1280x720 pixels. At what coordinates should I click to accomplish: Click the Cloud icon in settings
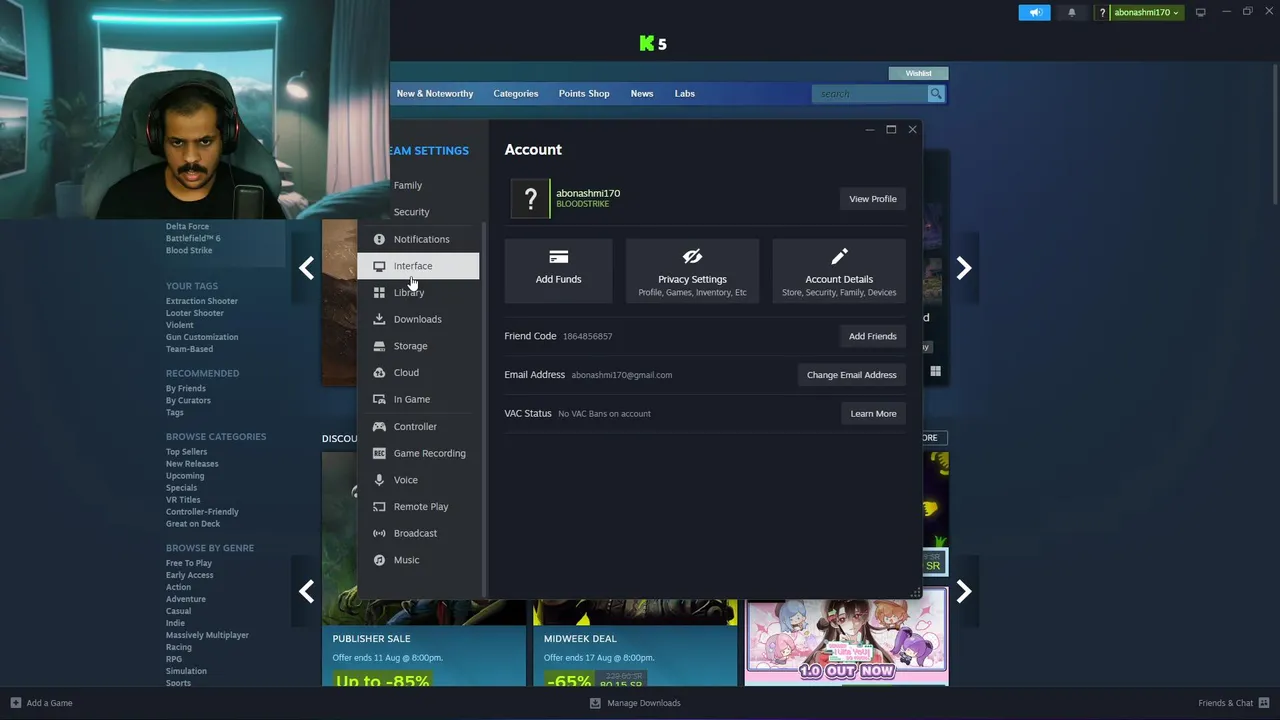click(x=379, y=372)
